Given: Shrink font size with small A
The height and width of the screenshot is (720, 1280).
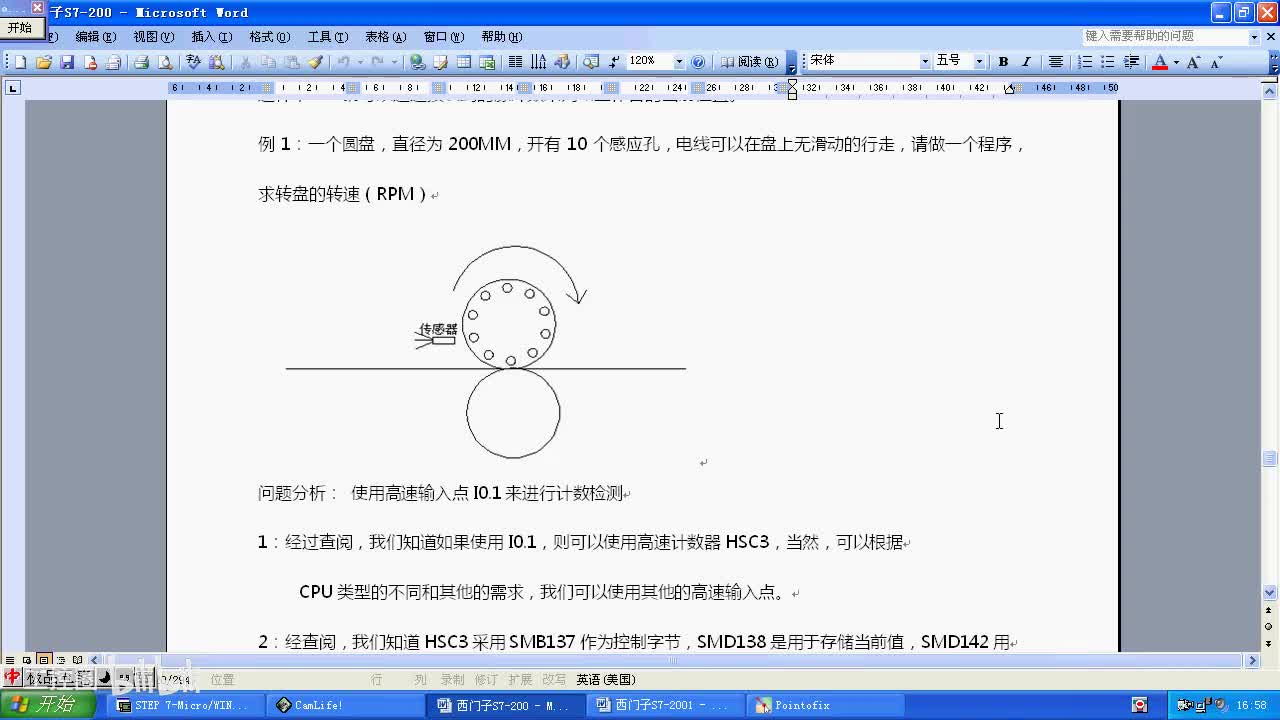Looking at the screenshot, I should [1216, 62].
